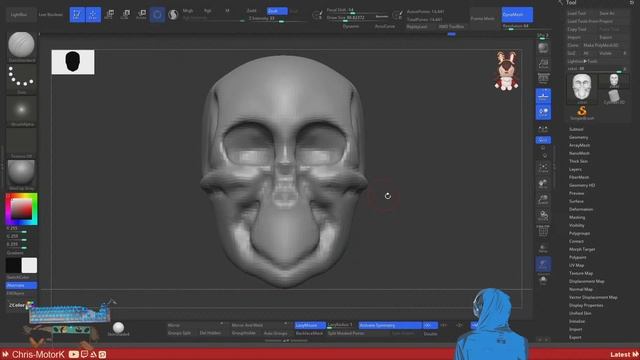Toggle the Alternate button
Viewport: 640px width, 360px height.
[21, 285]
